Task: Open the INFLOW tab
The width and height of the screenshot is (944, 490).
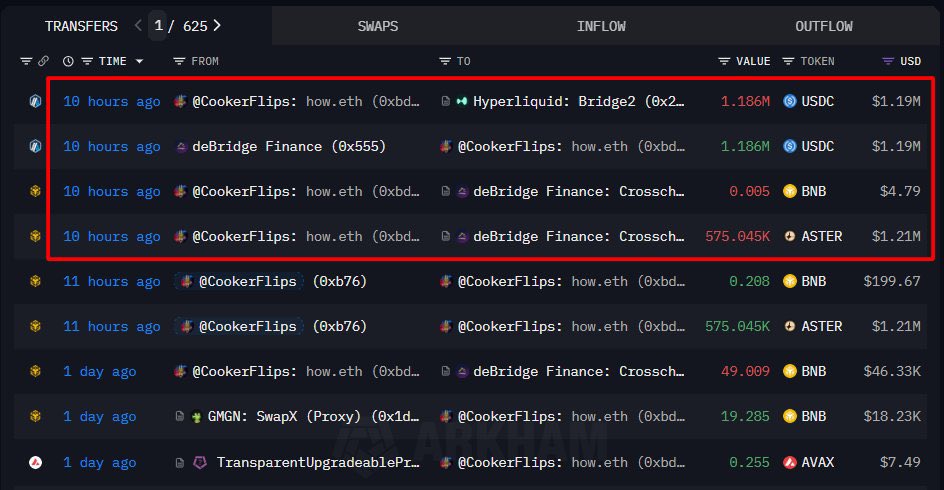Action: [x=601, y=26]
